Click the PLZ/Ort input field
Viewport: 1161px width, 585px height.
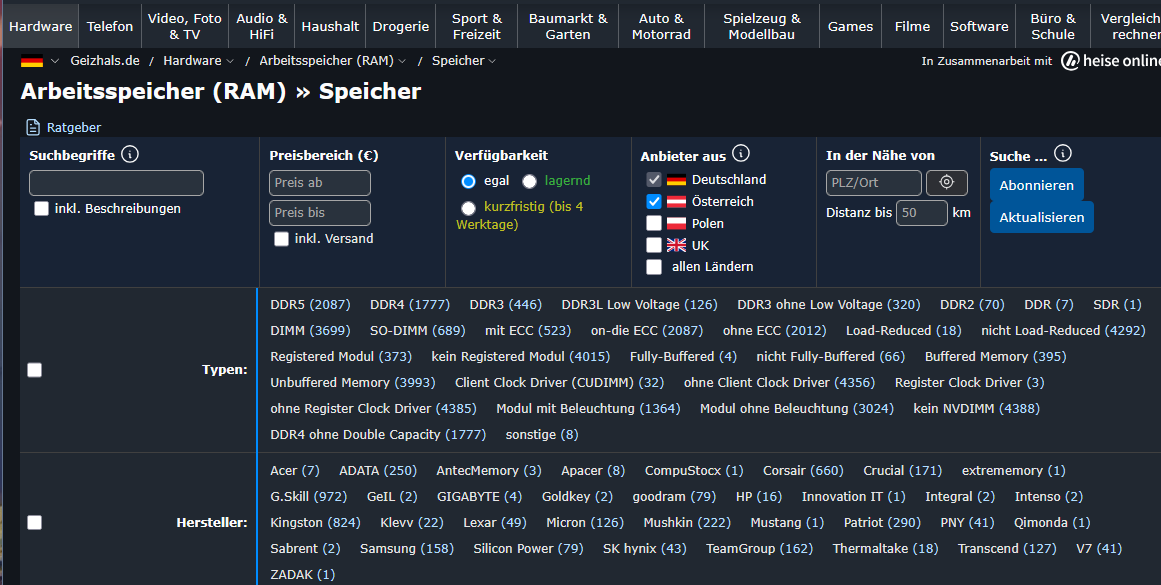tap(874, 183)
